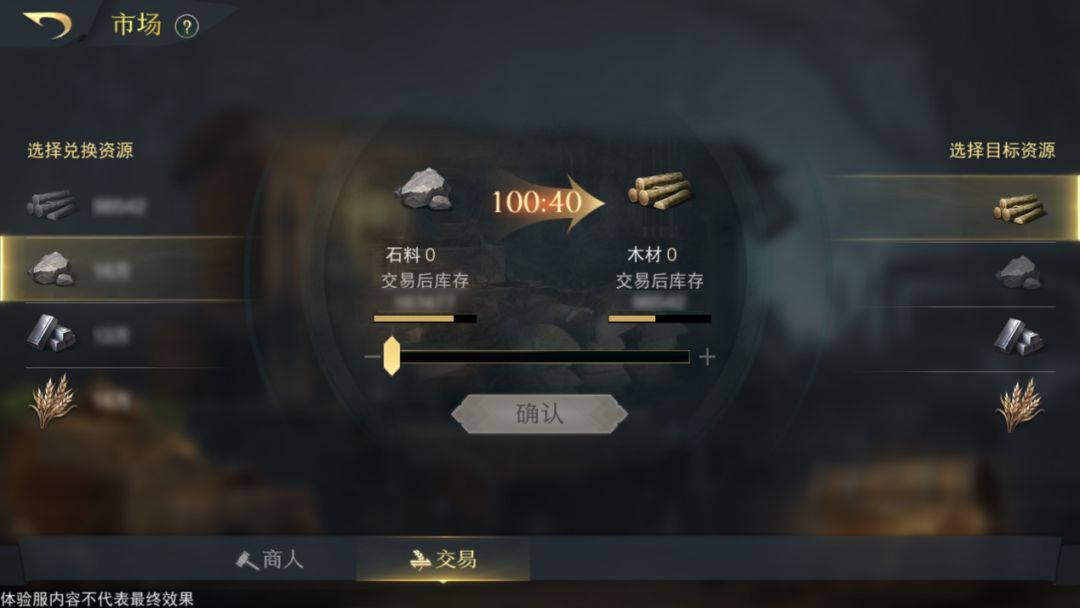Open the market help question mark
Screen dimensions: 1080x608
pyautogui.click(x=187, y=27)
